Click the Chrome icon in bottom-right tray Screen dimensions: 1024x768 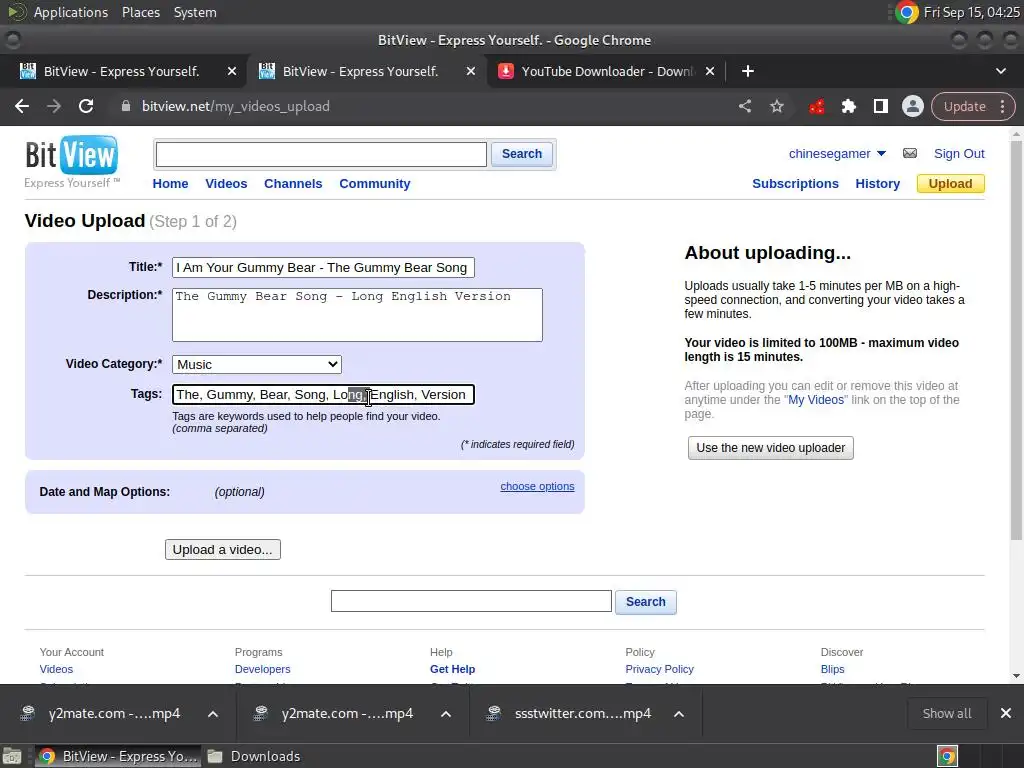click(947, 756)
